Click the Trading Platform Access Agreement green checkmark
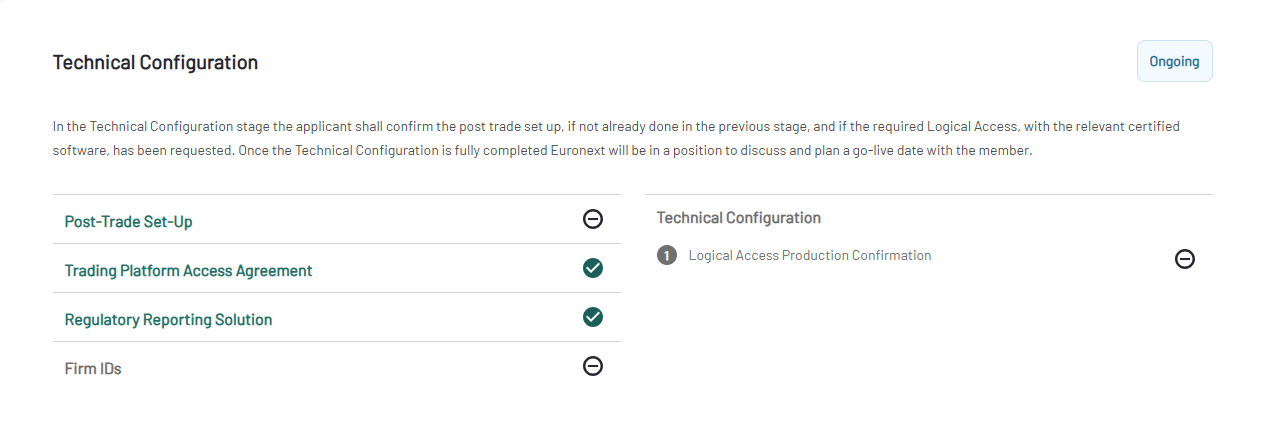 tap(593, 268)
